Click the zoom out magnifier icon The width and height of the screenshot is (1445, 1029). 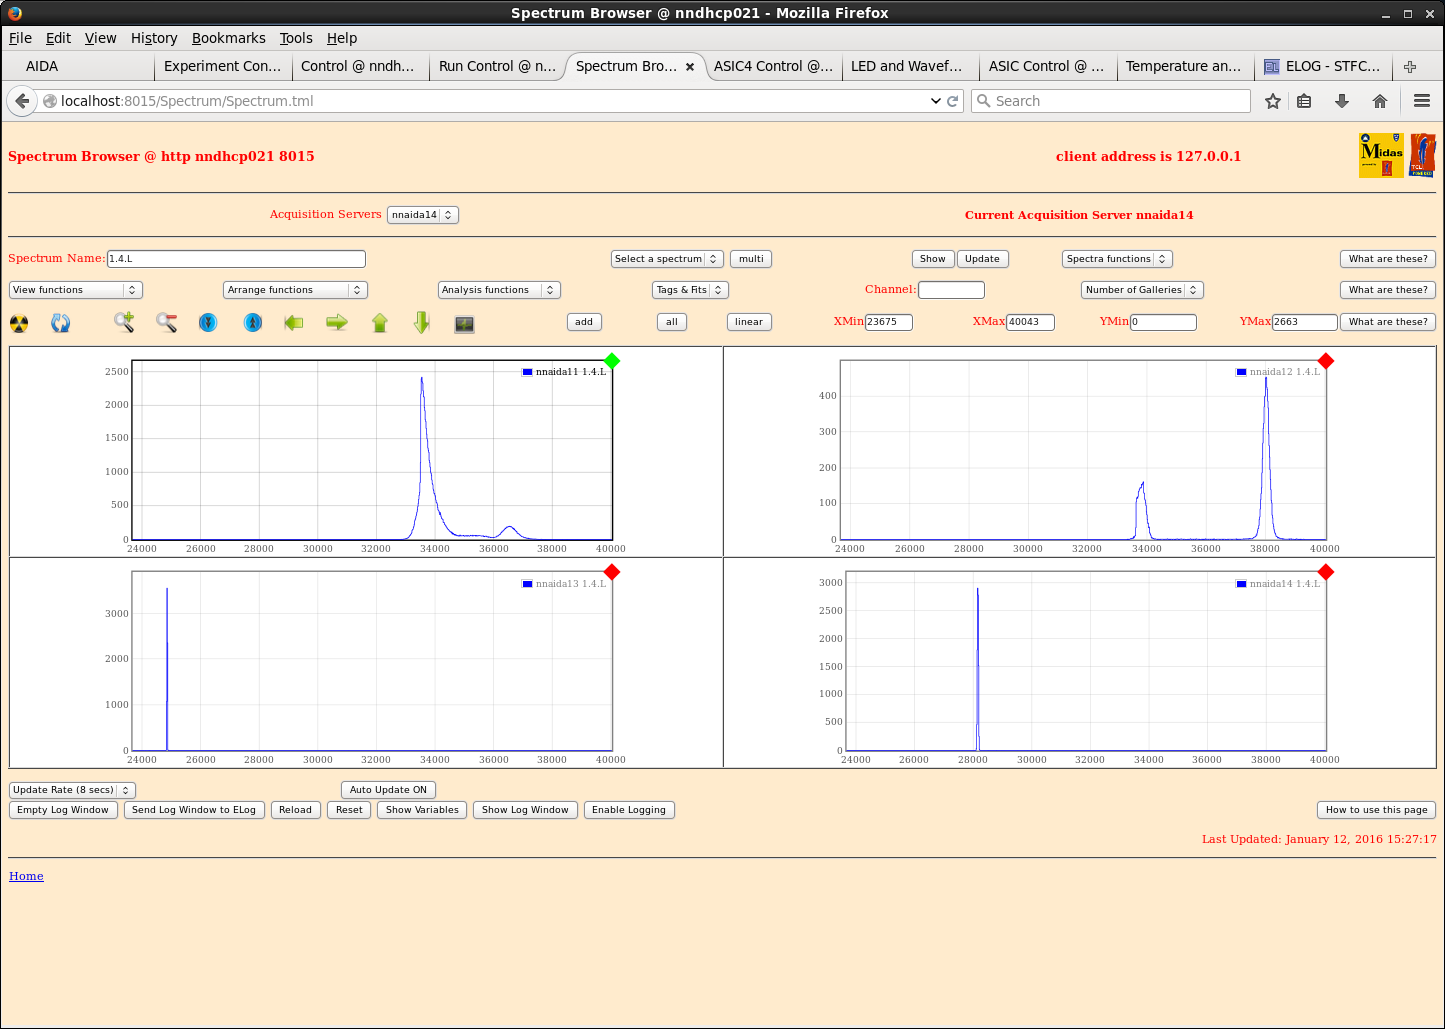pyautogui.click(x=167, y=322)
